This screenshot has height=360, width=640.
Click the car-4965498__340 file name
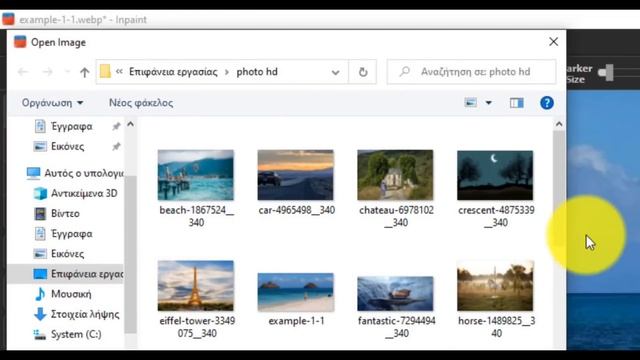coord(297,210)
